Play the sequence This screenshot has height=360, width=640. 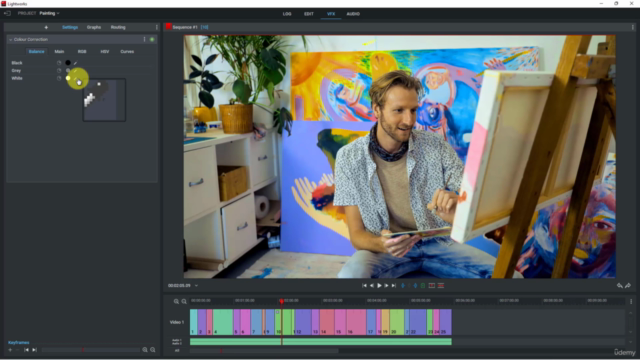(379, 286)
